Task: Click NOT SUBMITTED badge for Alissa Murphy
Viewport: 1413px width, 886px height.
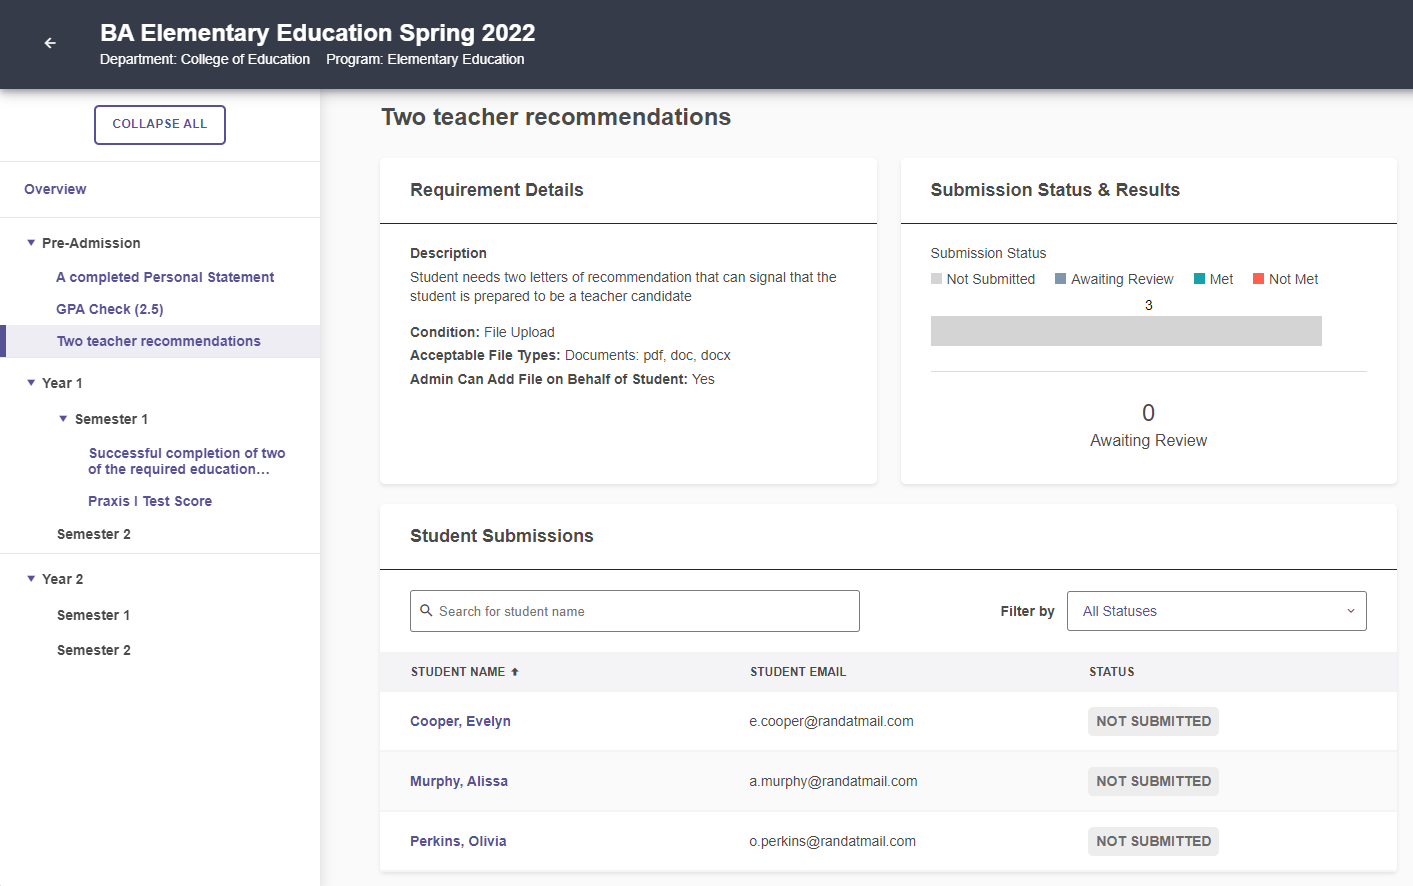Action: coord(1153,781)
